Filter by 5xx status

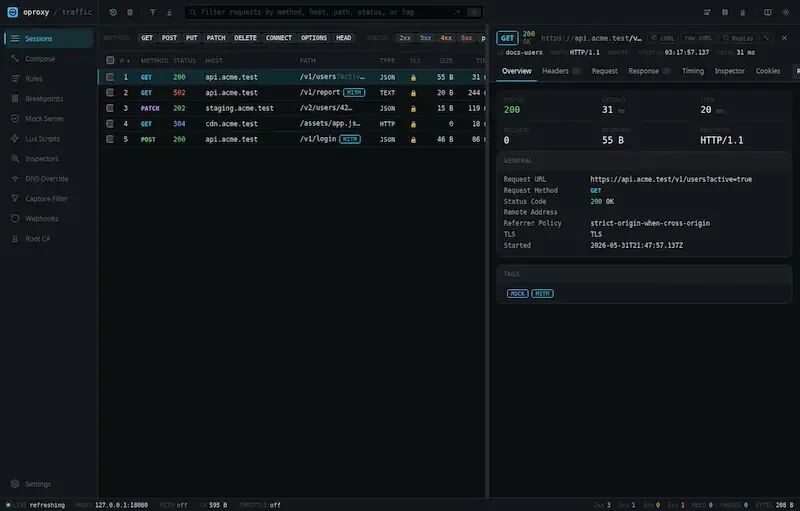(x=466, y=38)
